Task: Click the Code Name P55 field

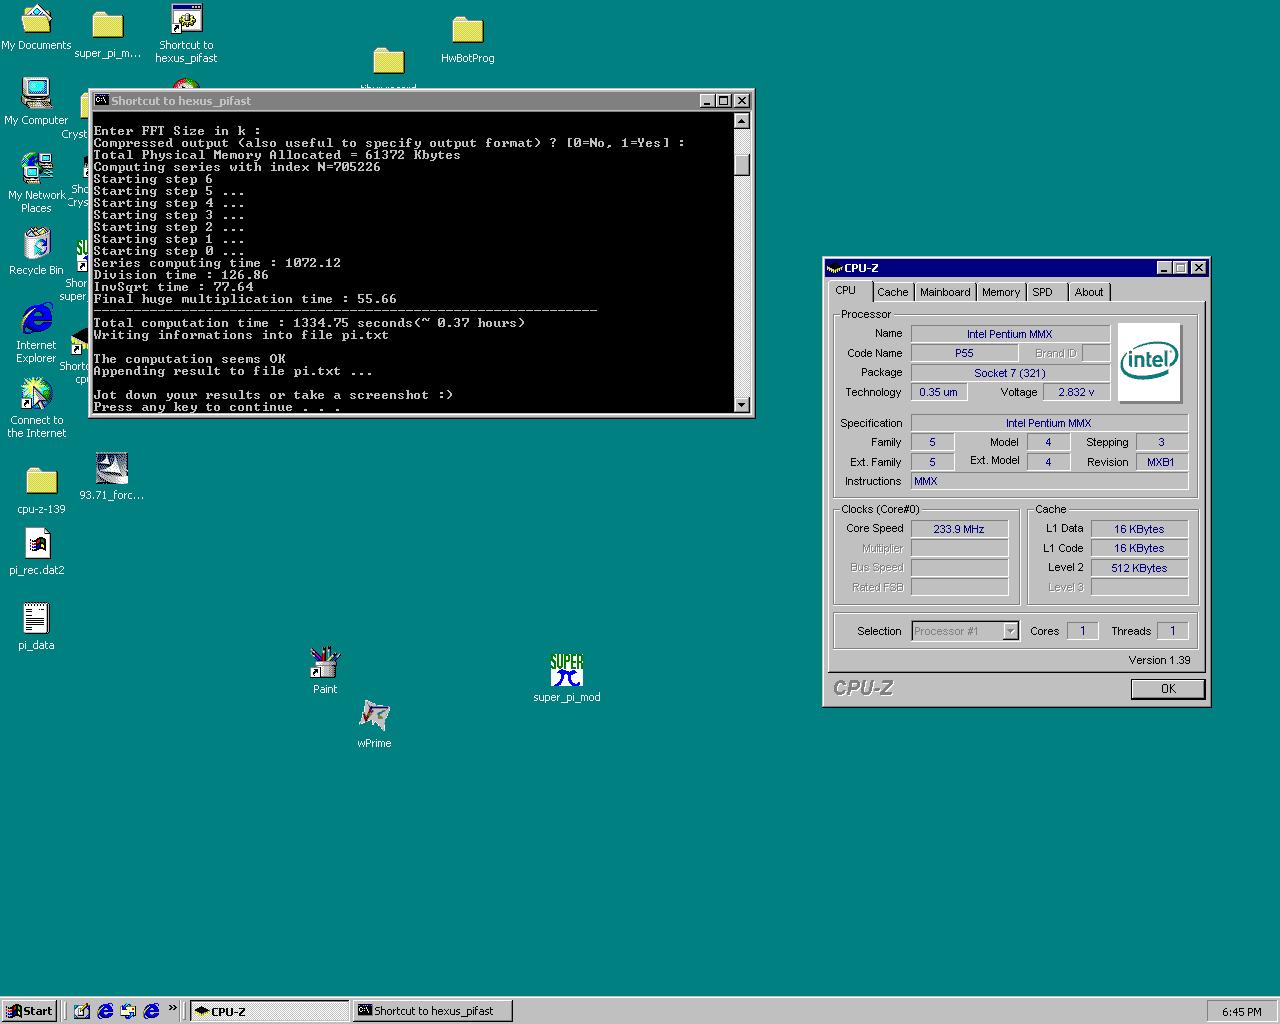Action: tap(964, 353)
